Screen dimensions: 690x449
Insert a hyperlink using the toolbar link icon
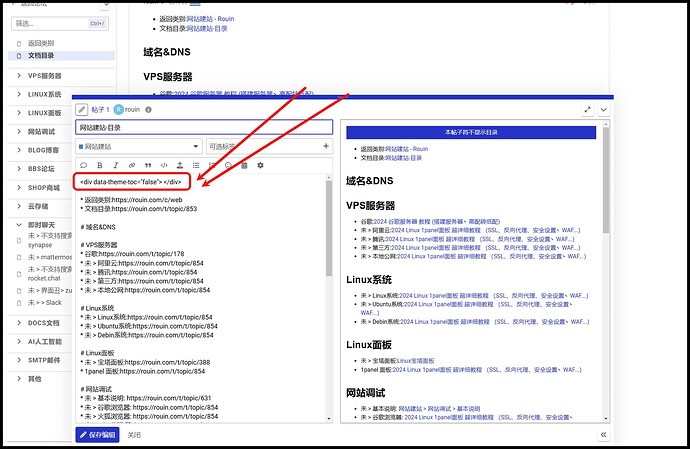132,165
